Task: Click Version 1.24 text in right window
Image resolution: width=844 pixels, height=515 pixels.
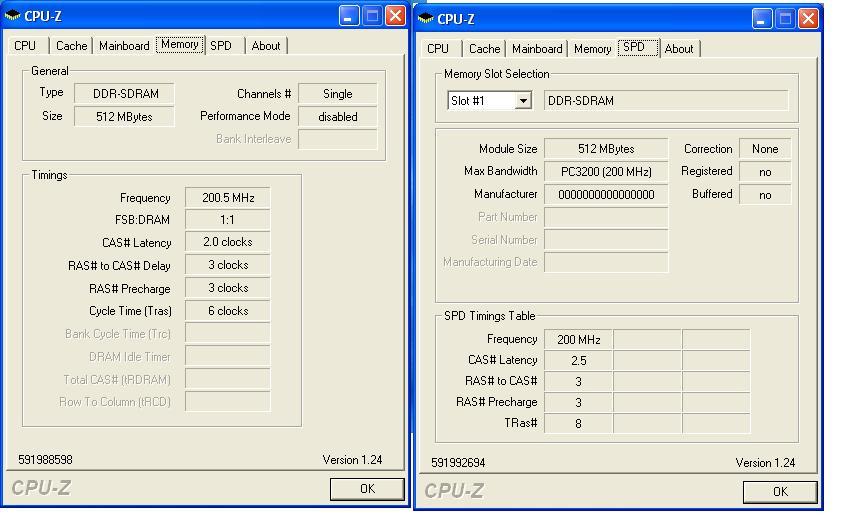Action: click(765, 462)
